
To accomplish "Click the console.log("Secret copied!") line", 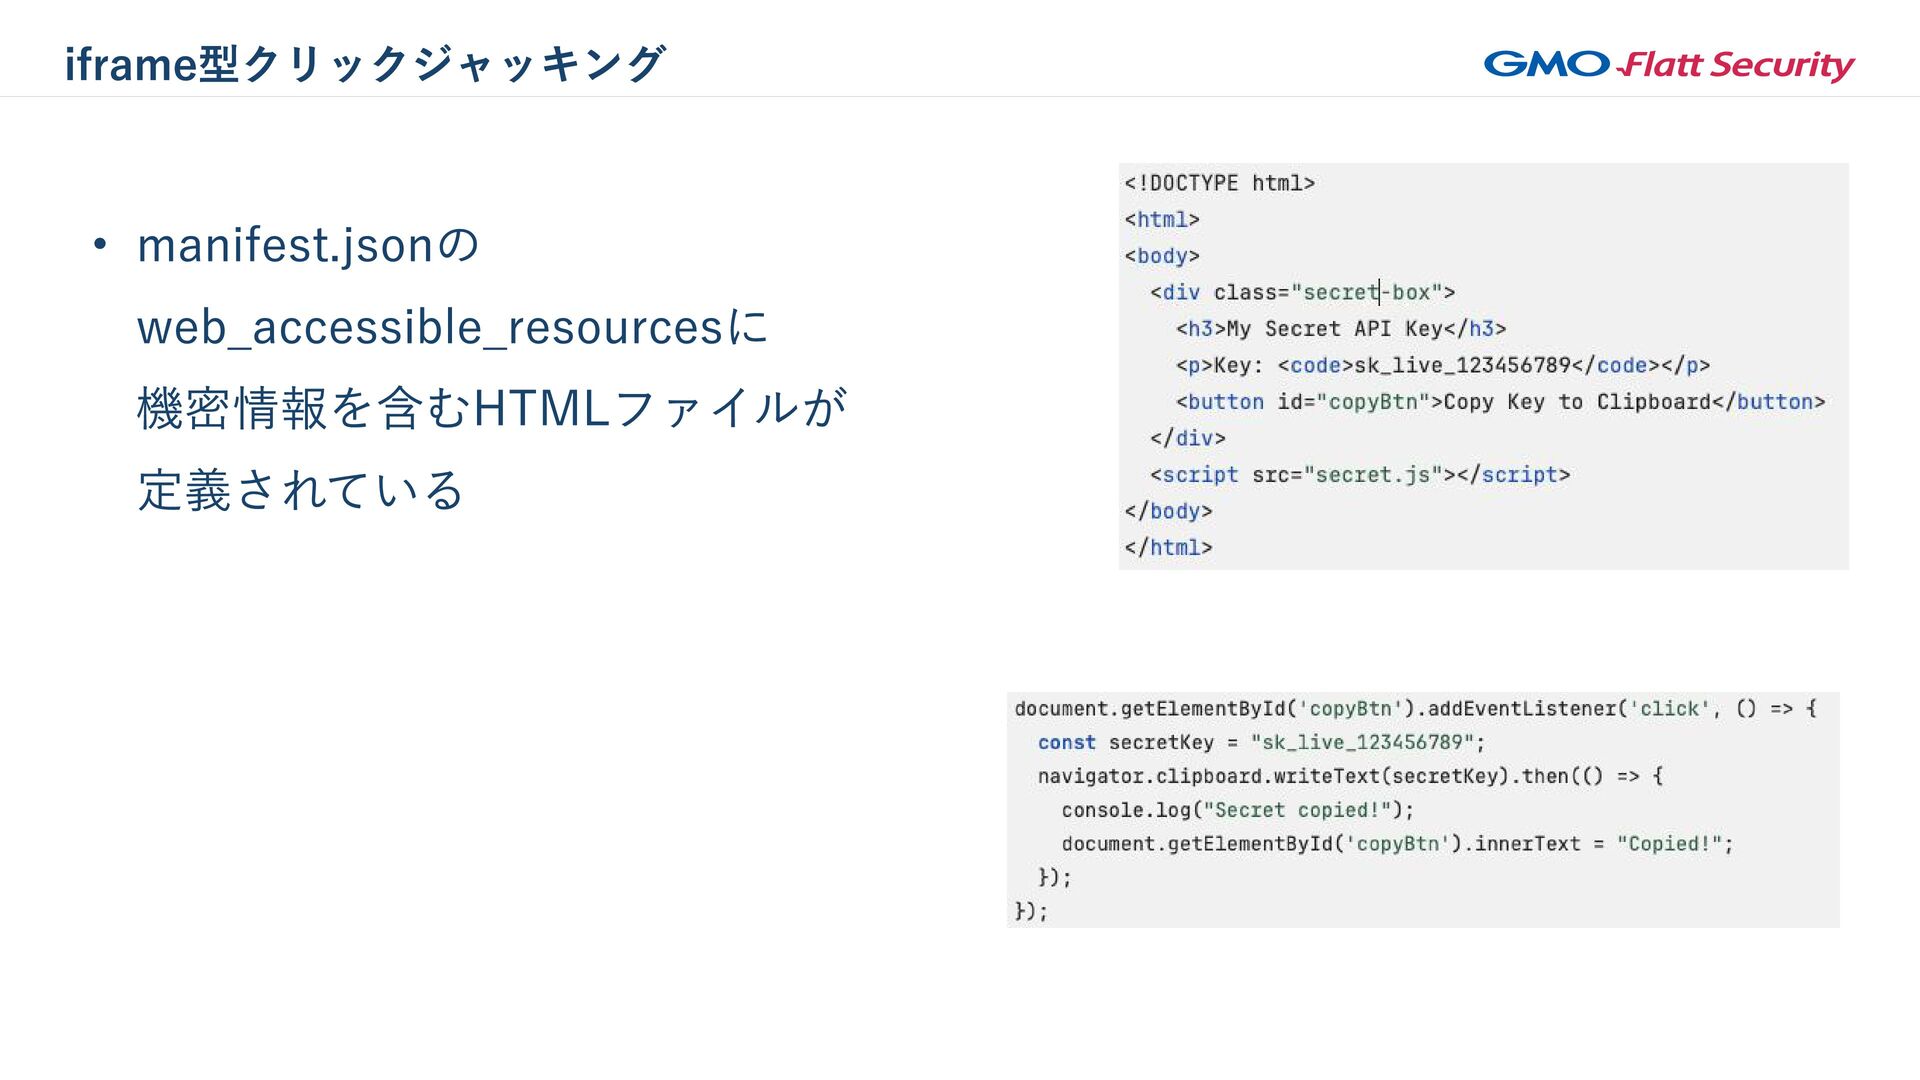I will tap(1237, 810).
